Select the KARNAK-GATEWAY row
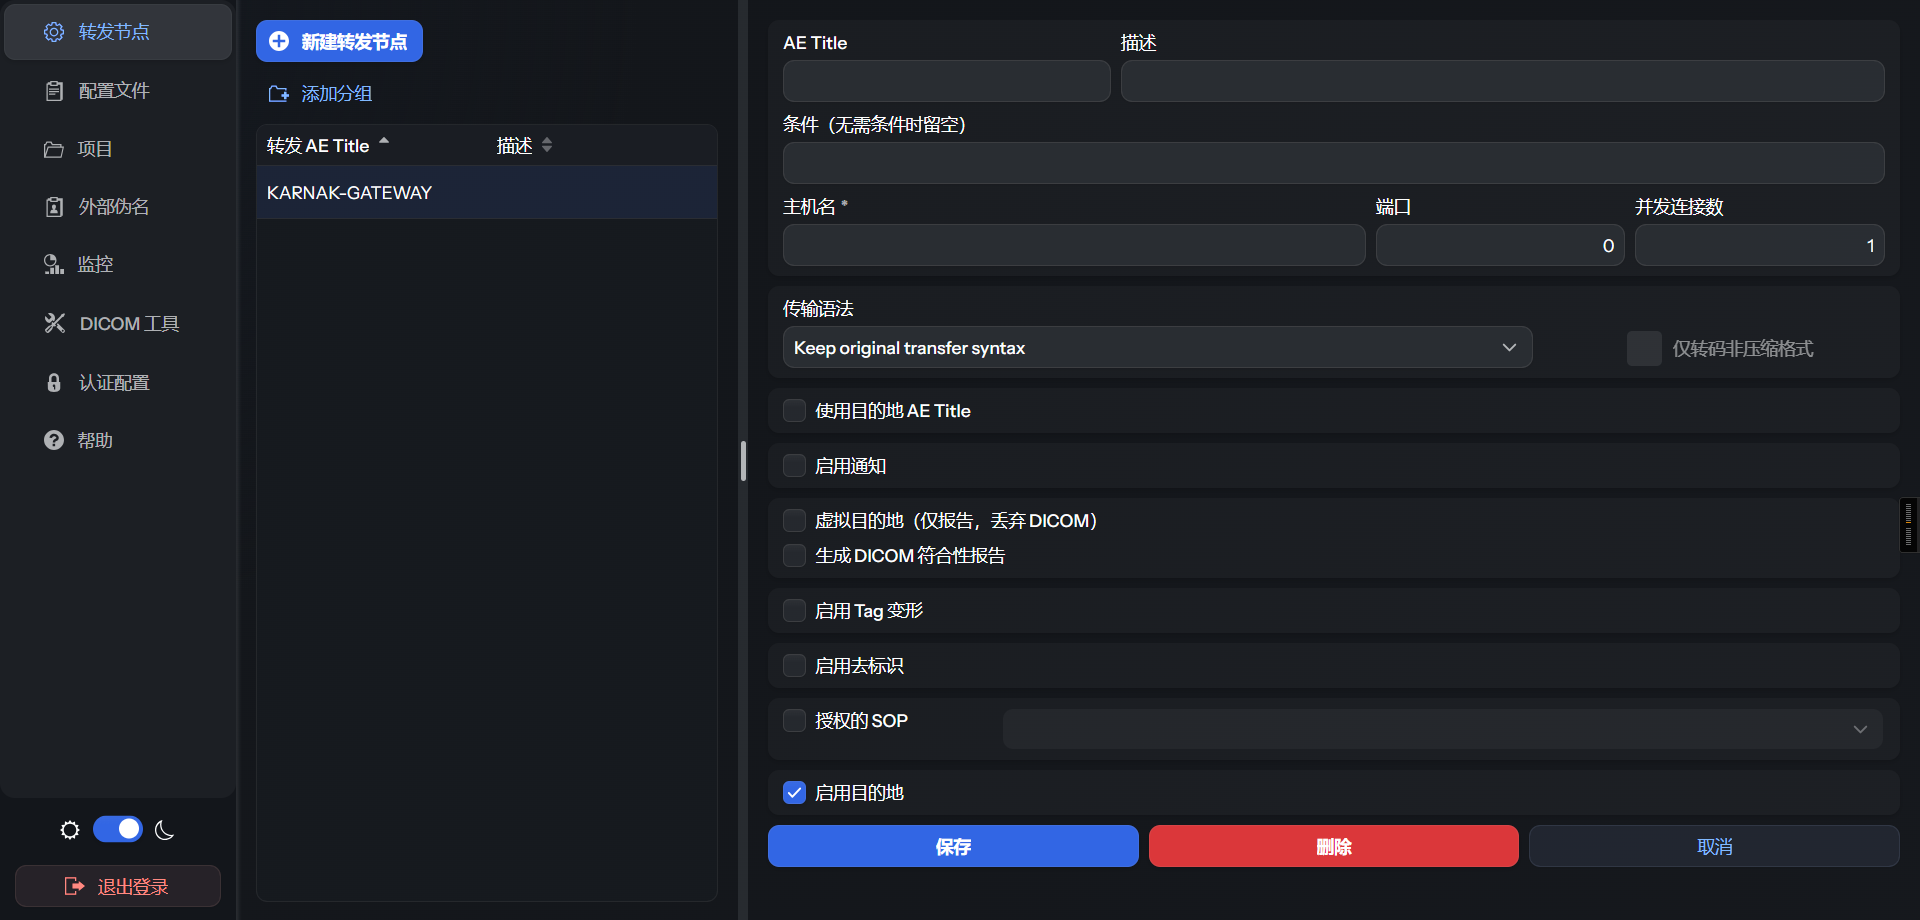Screen dimensions: 1920x920 pyautogui.click(x=487, y=192)
